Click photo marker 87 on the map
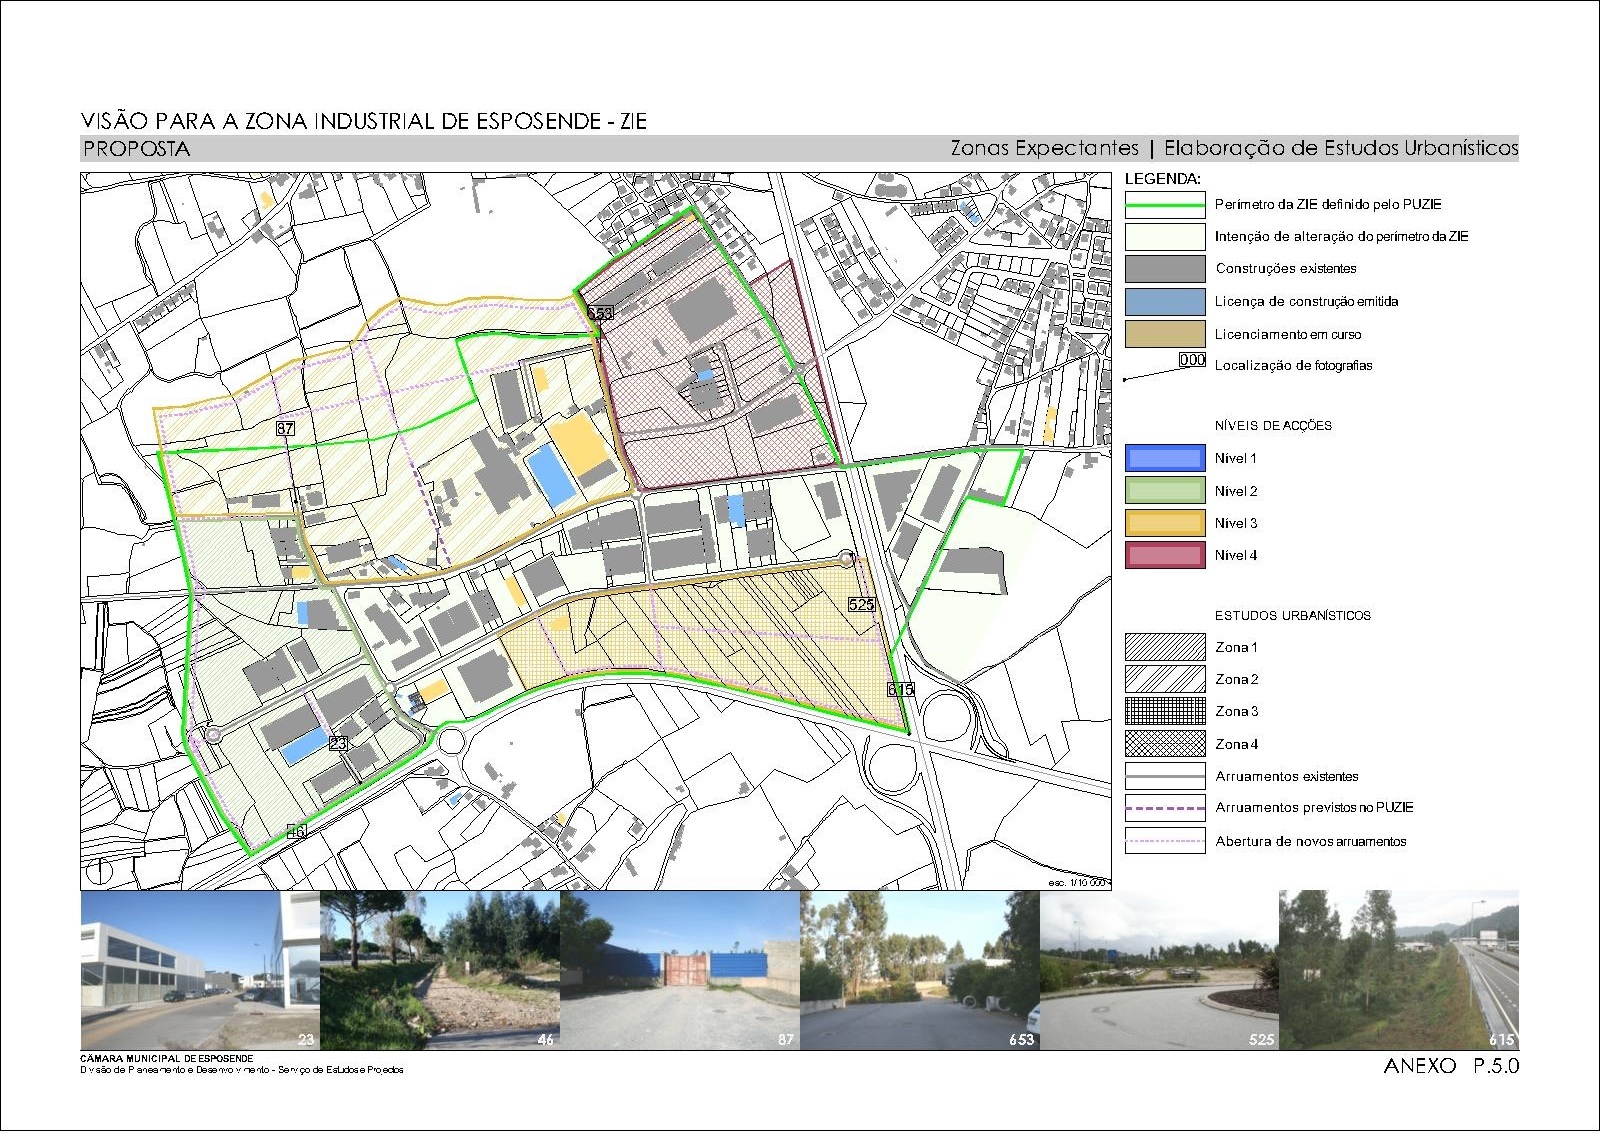Screen dimensions: 1600x1133 pyautogui.click(x=285, y=428)
